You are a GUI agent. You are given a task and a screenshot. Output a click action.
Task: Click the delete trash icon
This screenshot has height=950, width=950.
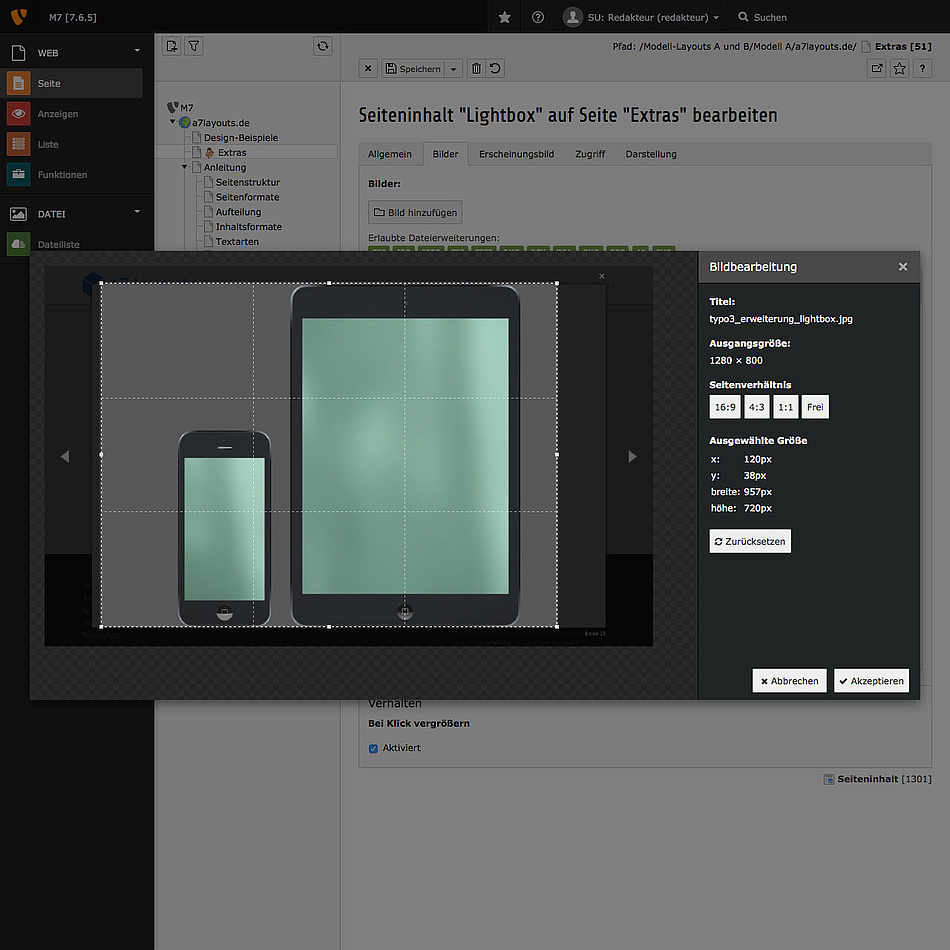(x=476, y=68)
